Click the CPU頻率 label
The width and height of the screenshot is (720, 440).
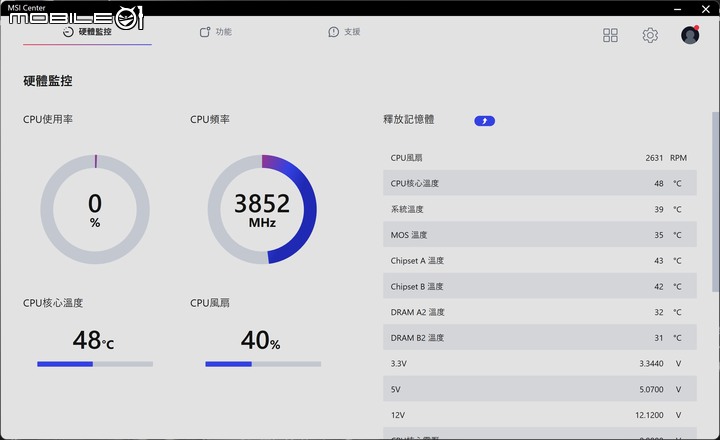pos(210,119)
